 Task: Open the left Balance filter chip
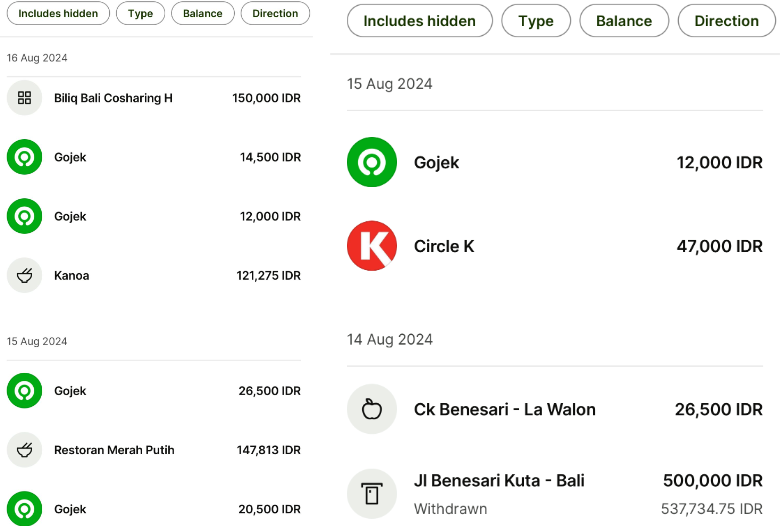click(x=203, y=13)
